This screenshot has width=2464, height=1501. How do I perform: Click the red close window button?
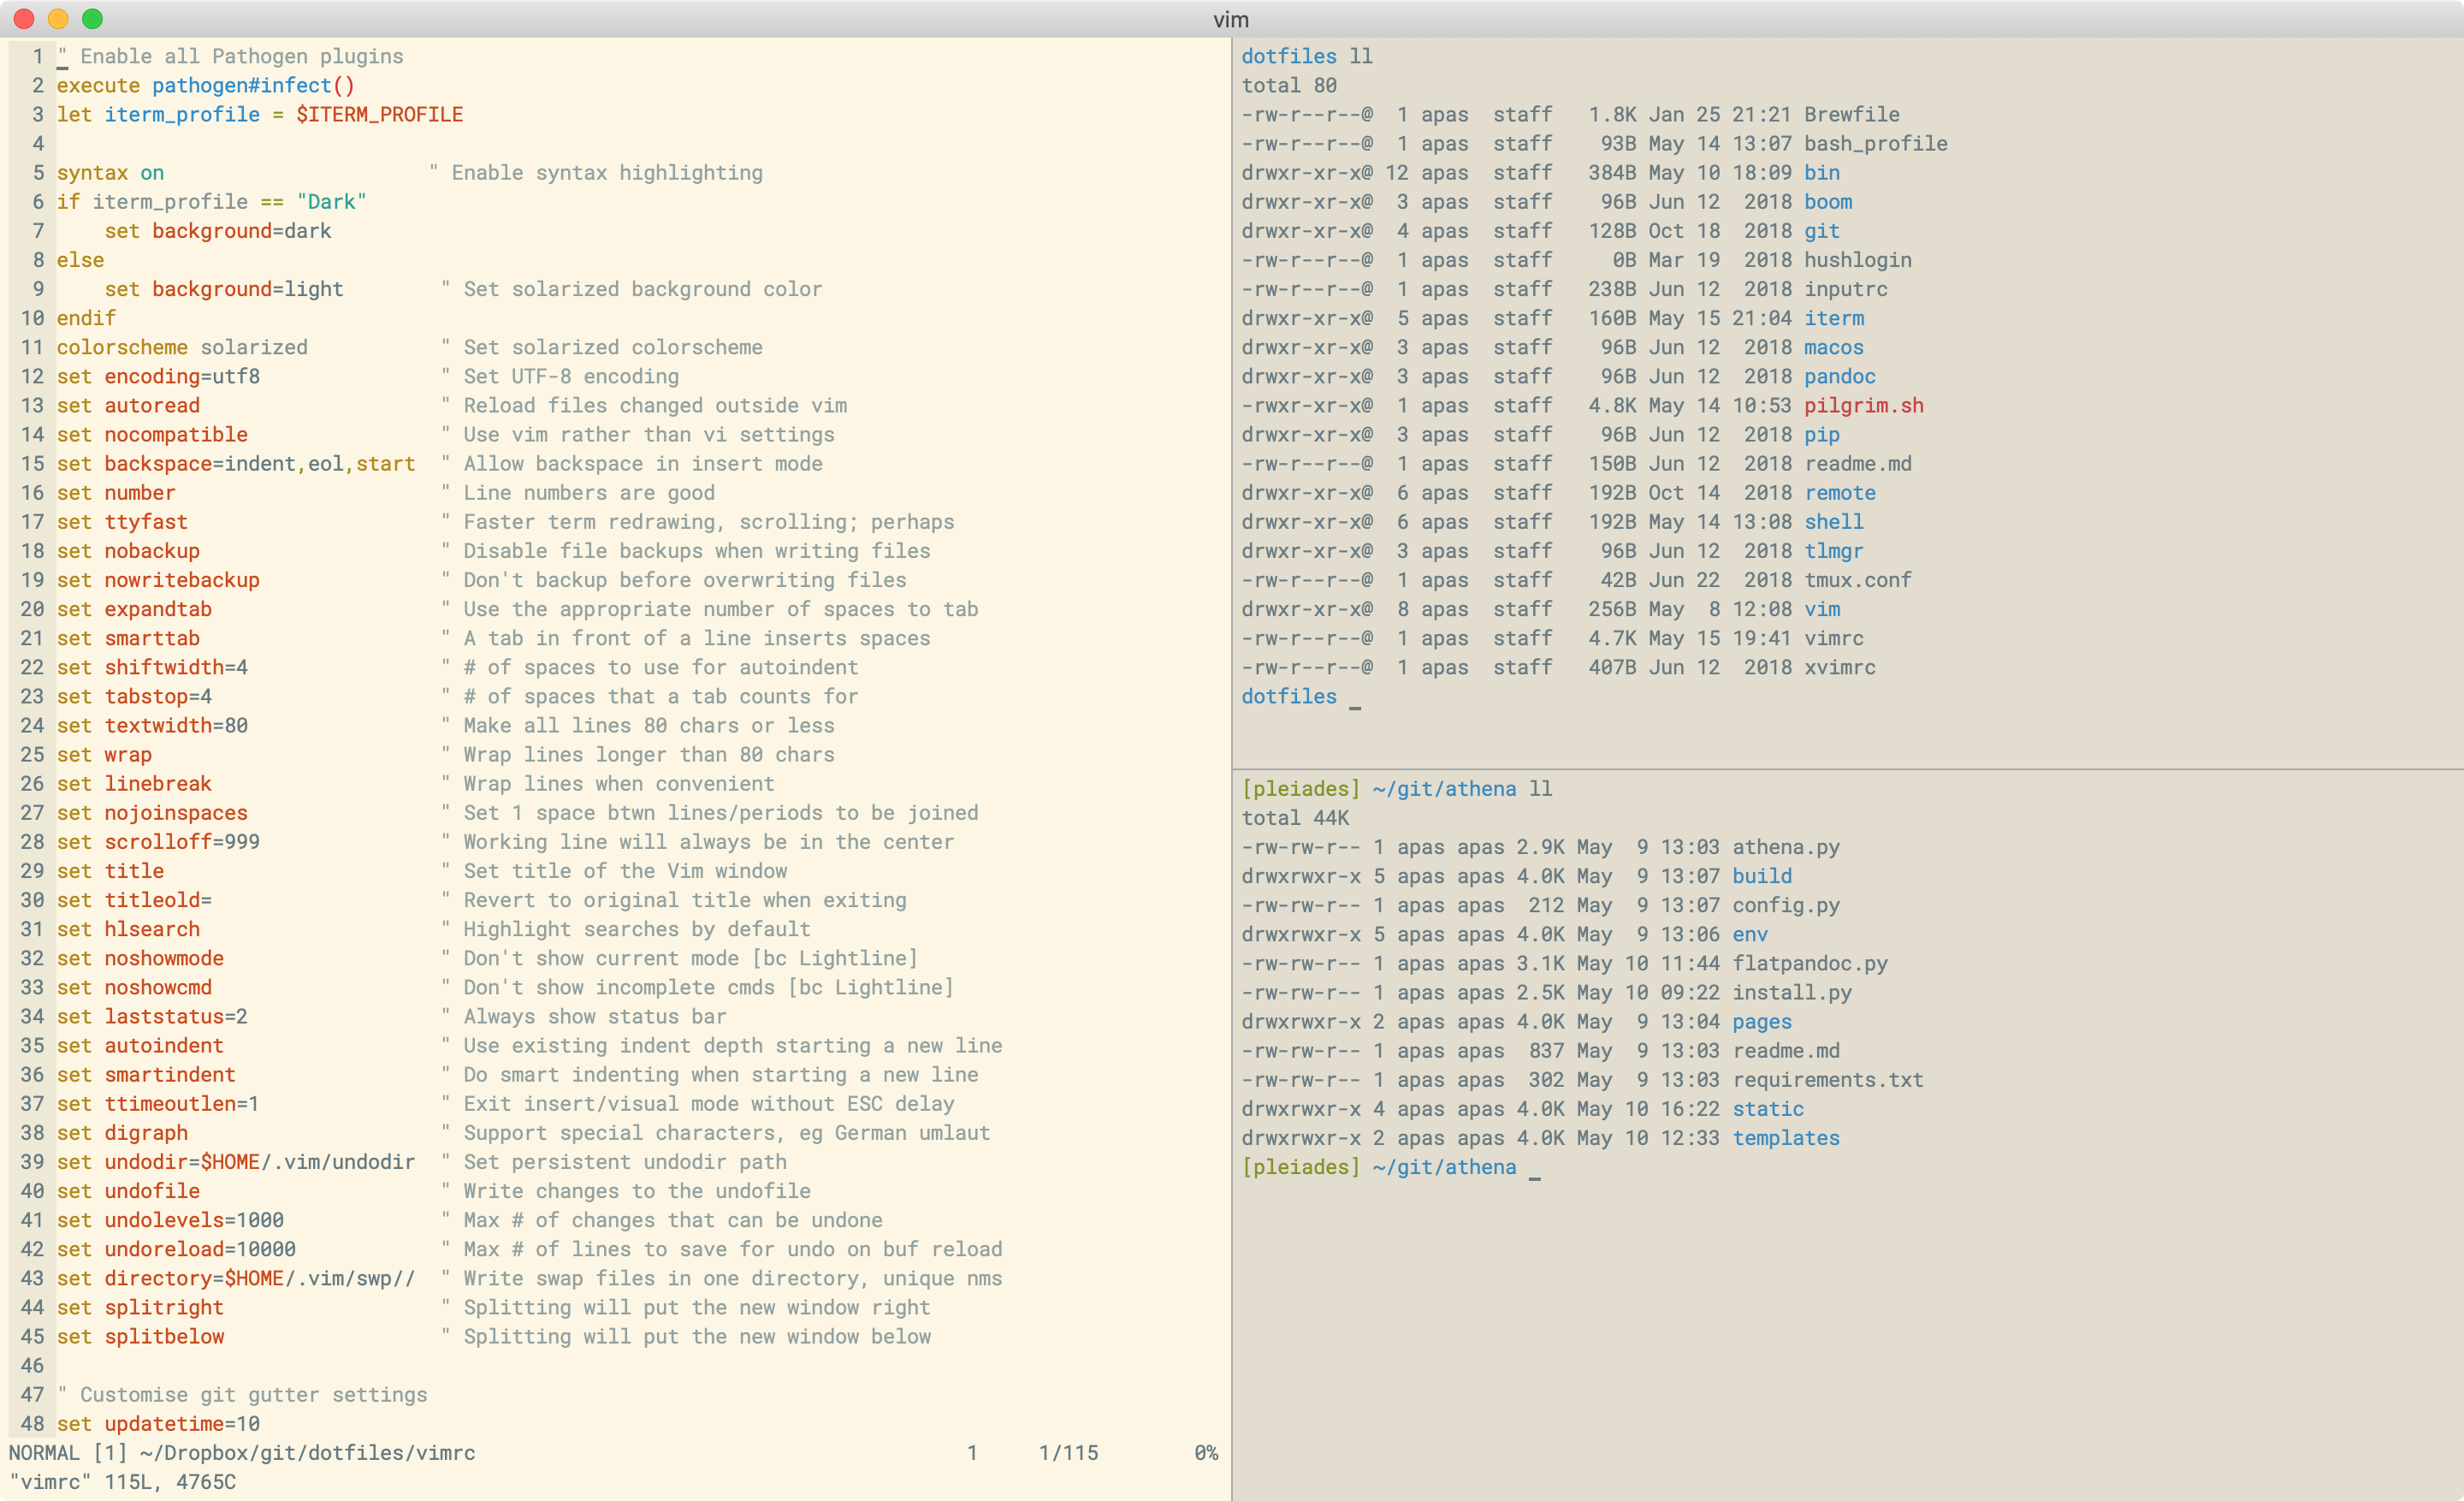coord(24,19)
